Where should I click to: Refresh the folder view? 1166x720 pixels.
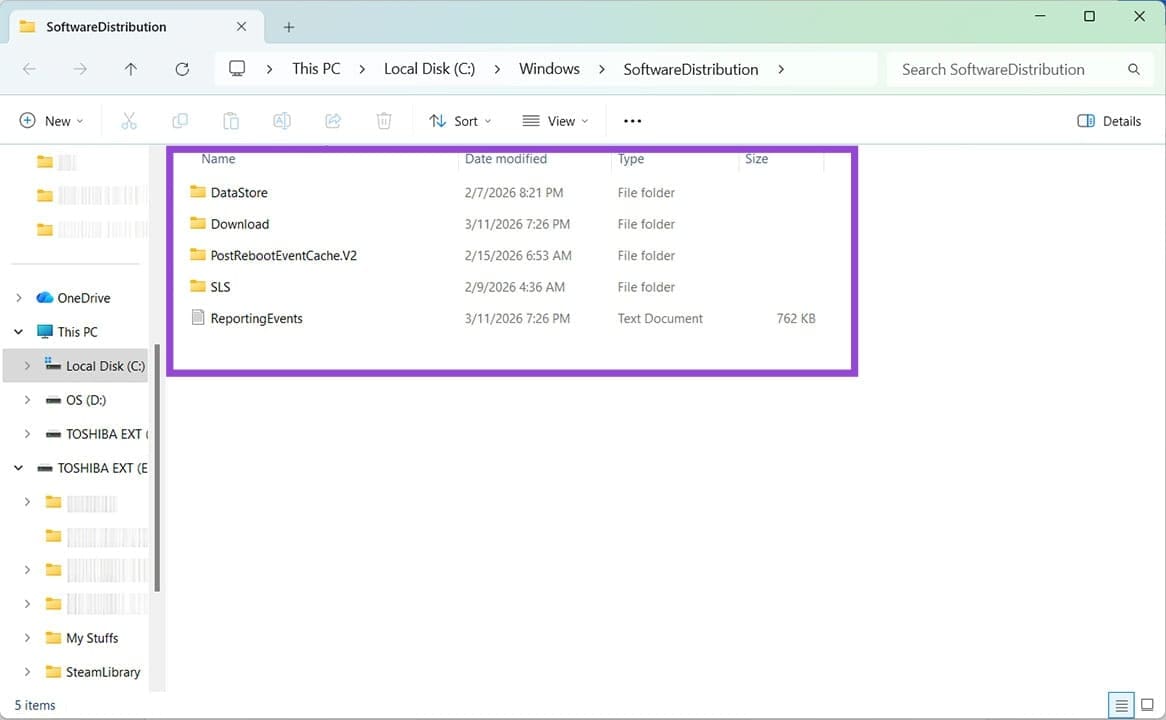point(182,69)
